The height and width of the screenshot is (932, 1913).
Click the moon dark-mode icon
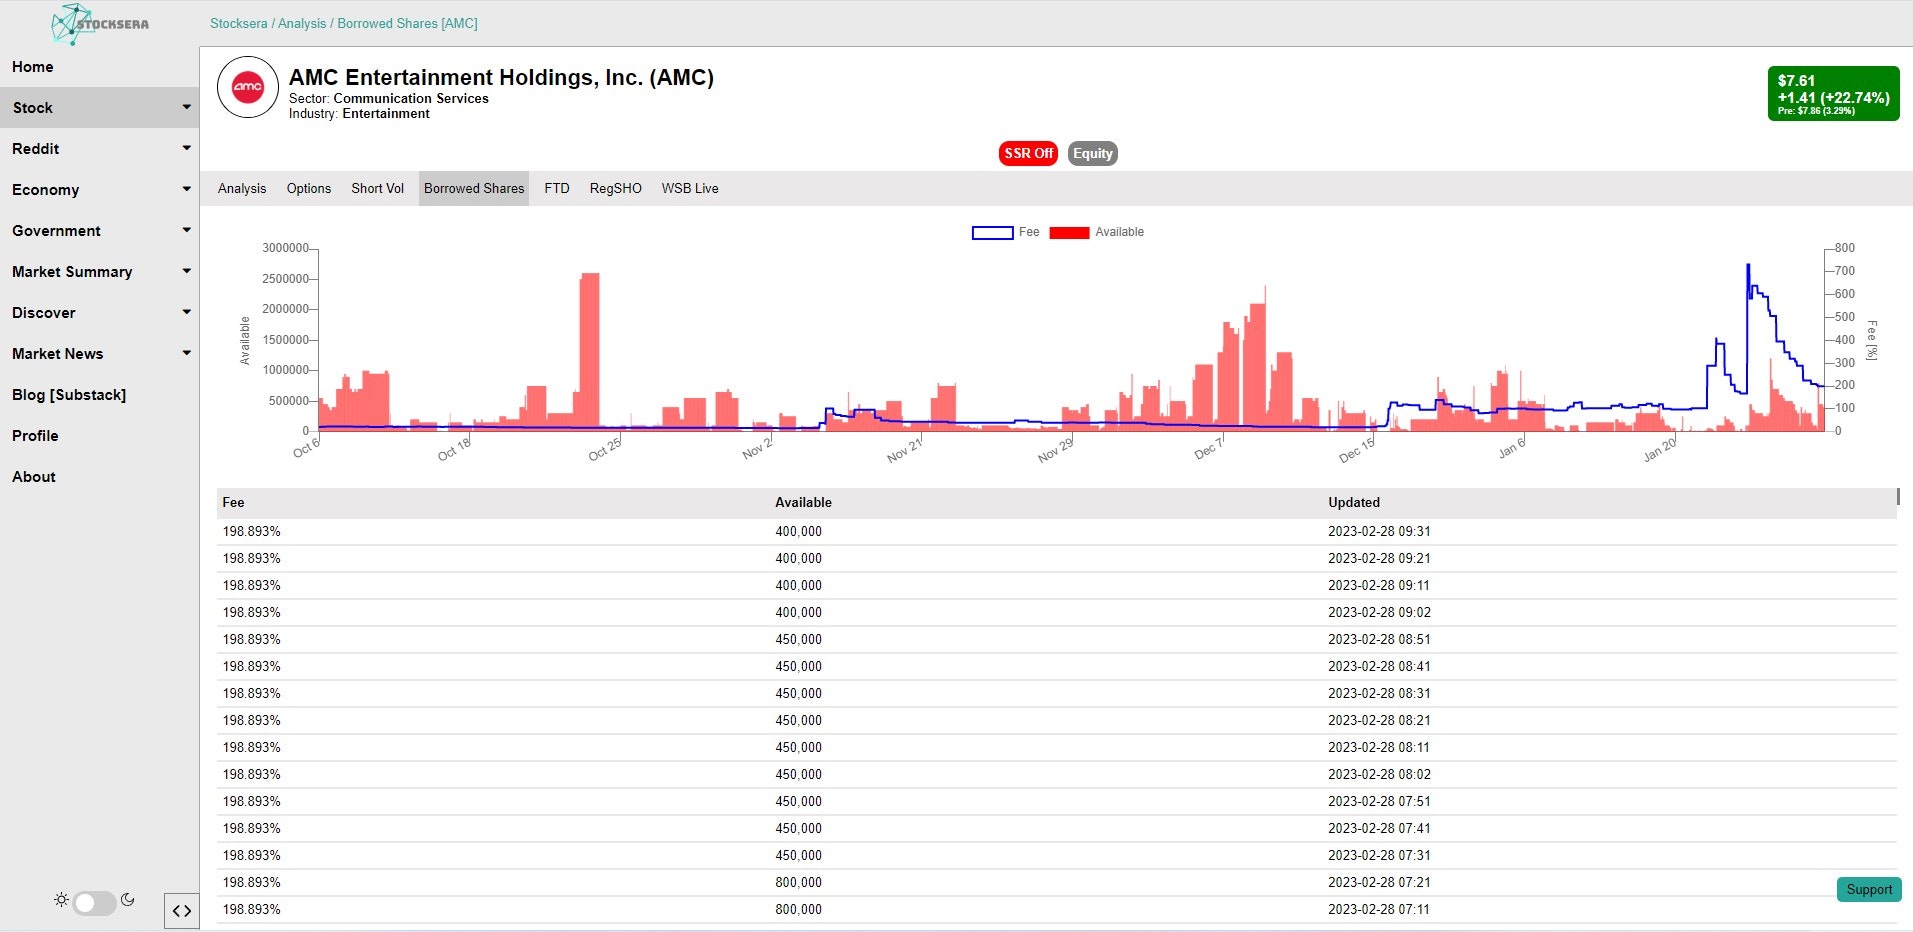click(127, 900)
